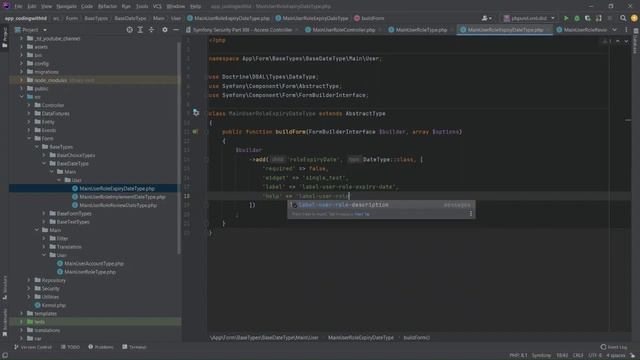
Task: Click Expand All icon in Project panel
Action: [140, 30]
